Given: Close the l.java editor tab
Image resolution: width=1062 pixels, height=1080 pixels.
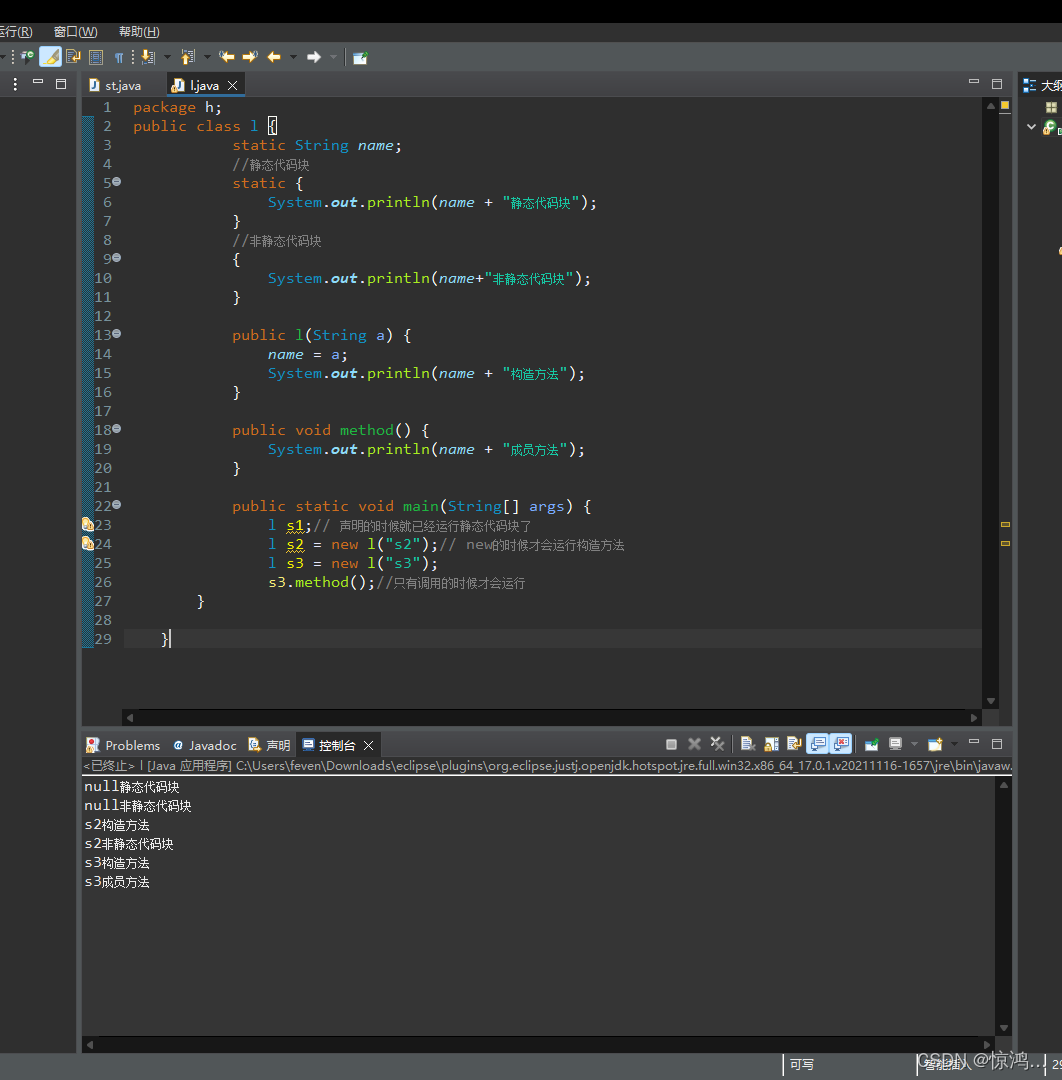Looking at the screenshot, I should 232,86.
